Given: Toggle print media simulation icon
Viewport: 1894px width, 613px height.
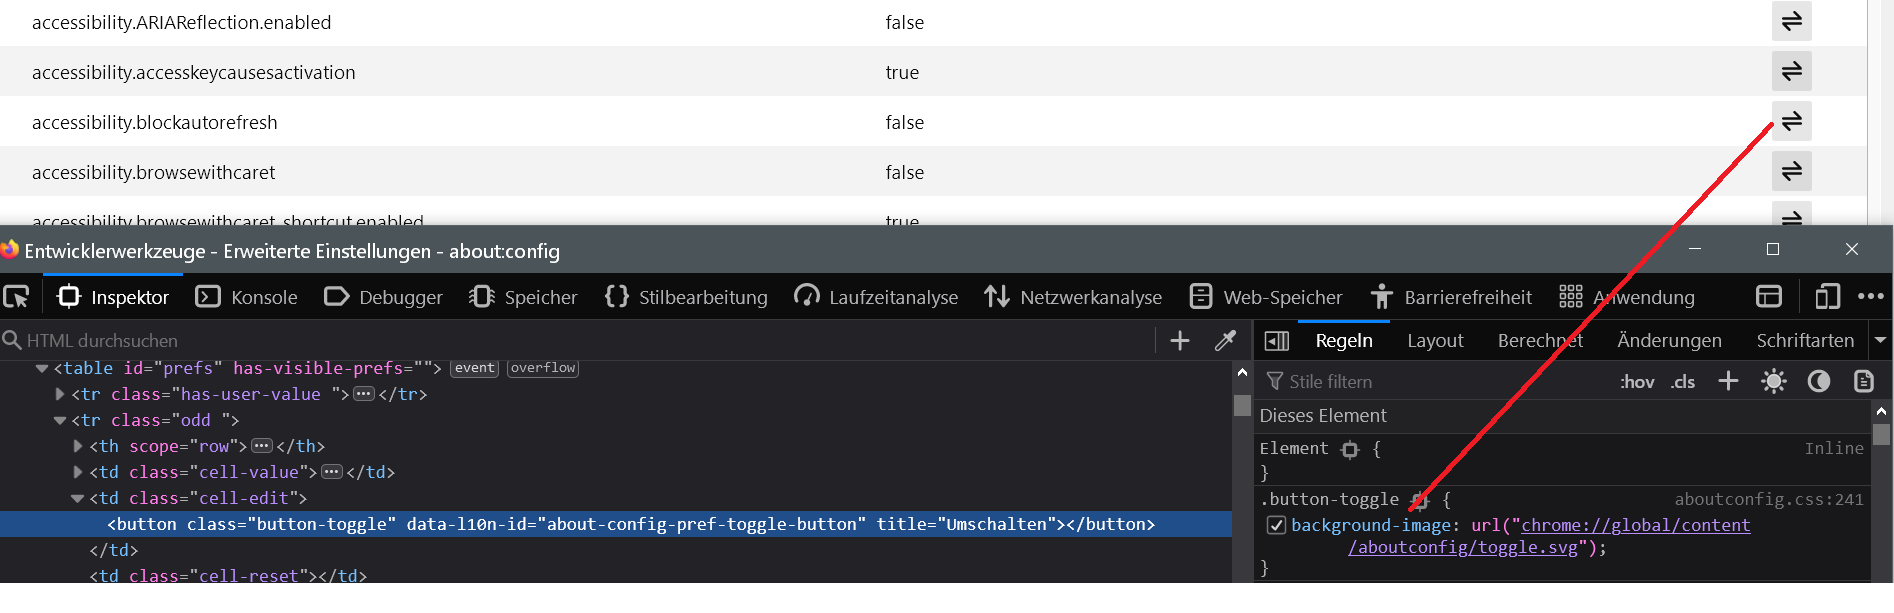Looking at the screenshot, I should 1863,381.
